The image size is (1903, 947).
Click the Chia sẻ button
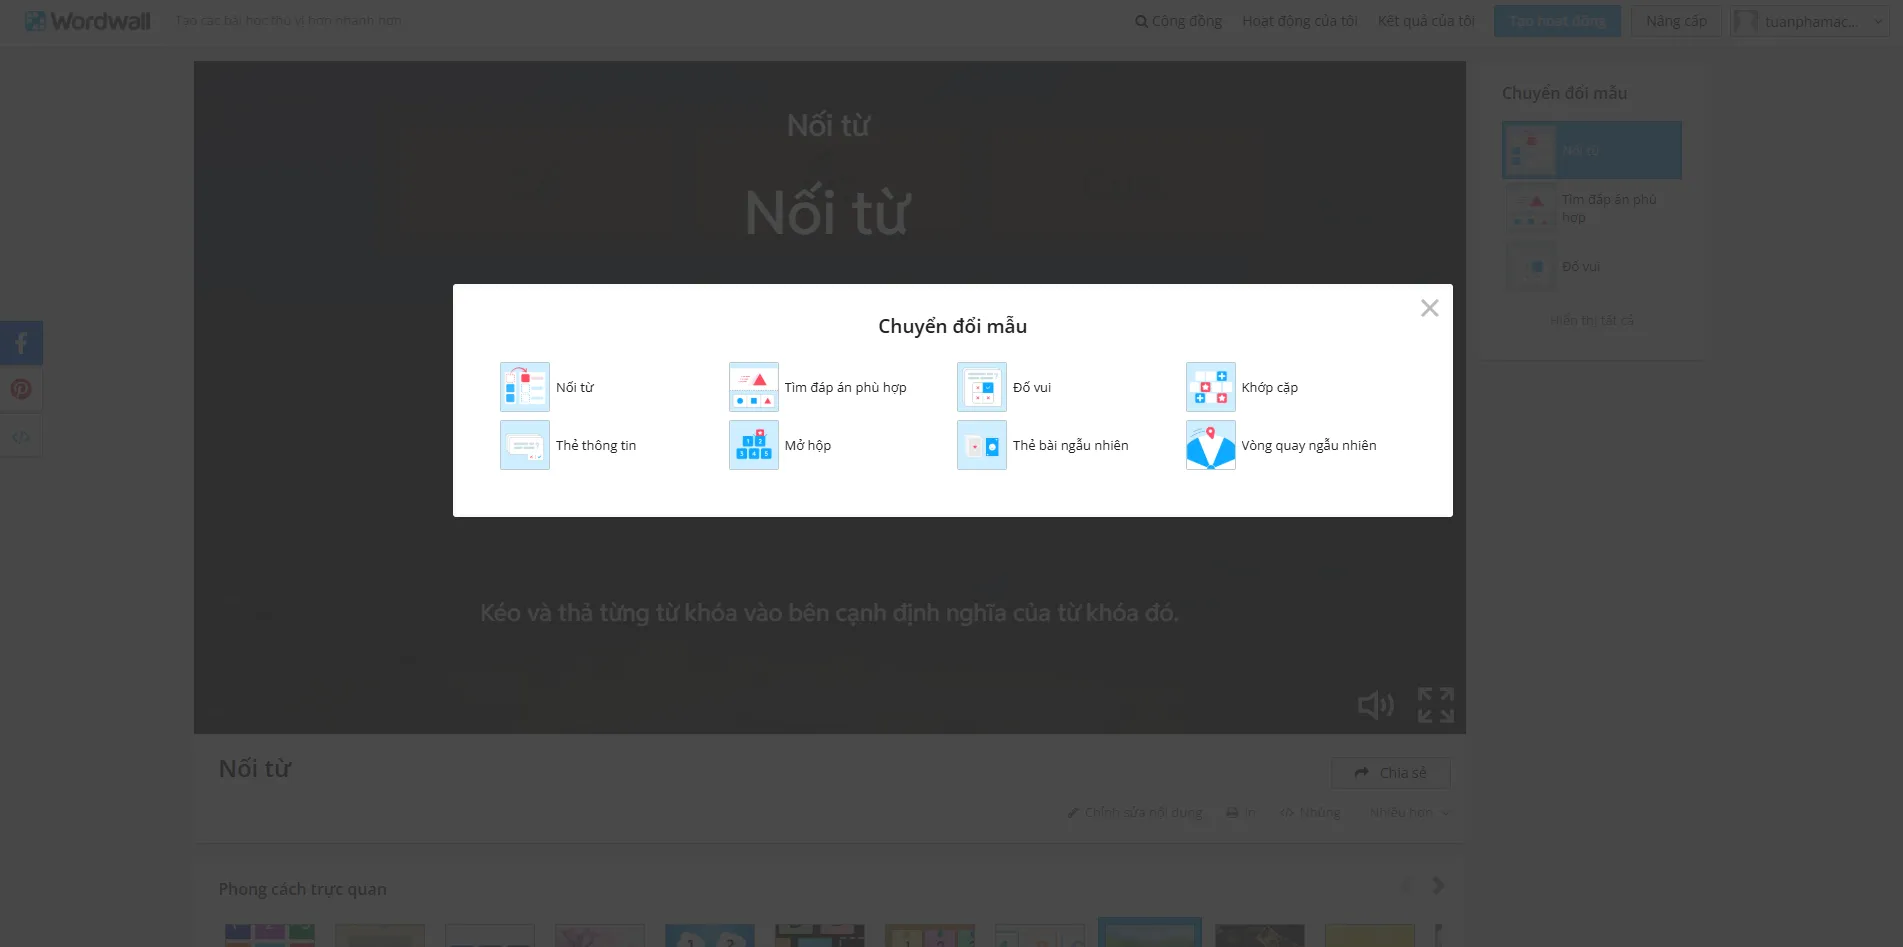(1390, 772)
